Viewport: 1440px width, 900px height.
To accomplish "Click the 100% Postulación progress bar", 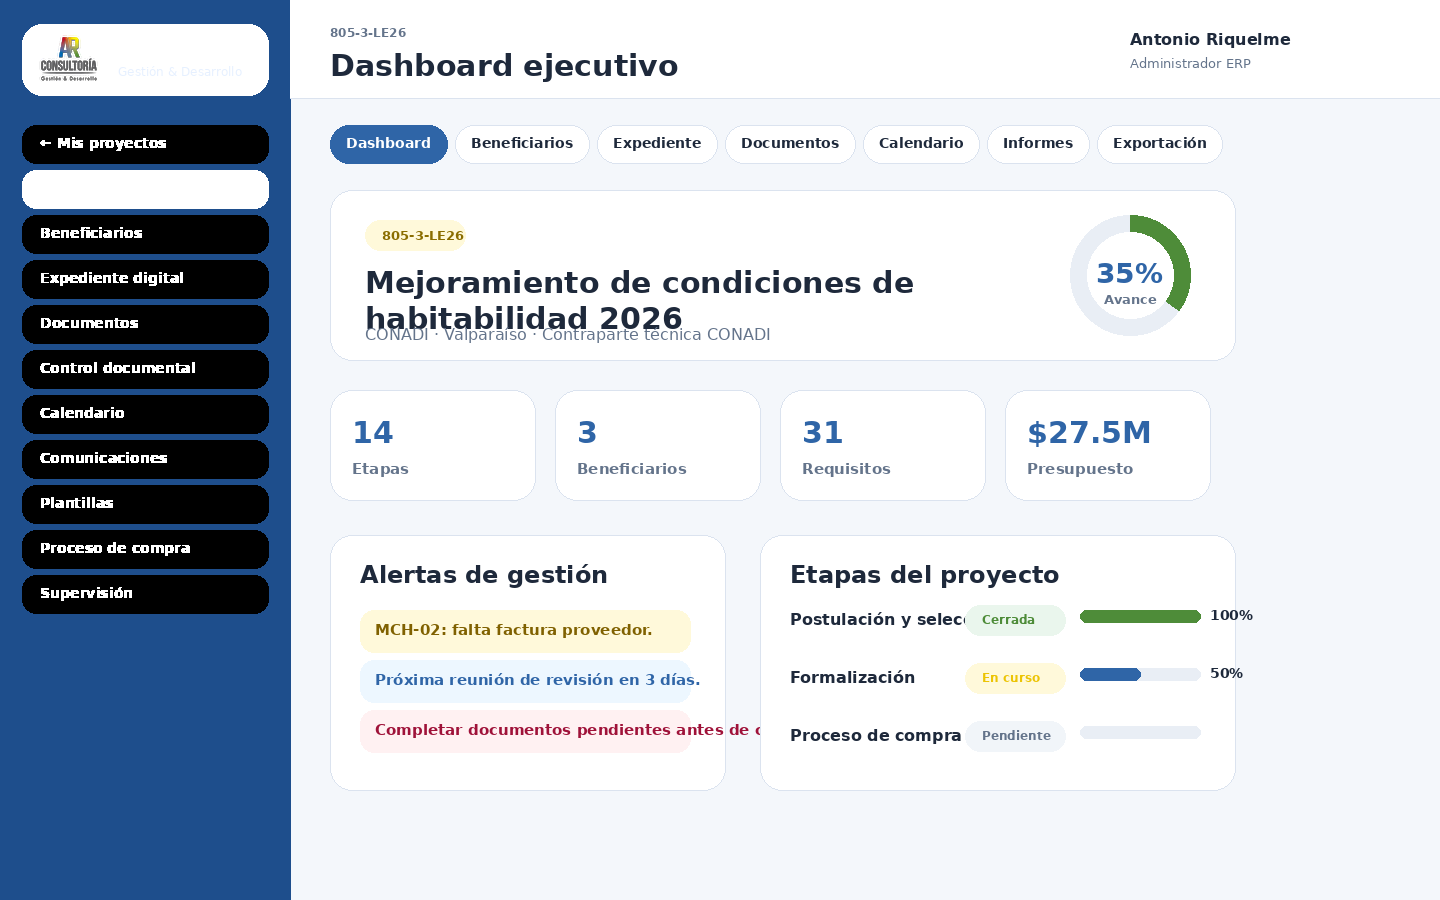I will (1140, 617).
